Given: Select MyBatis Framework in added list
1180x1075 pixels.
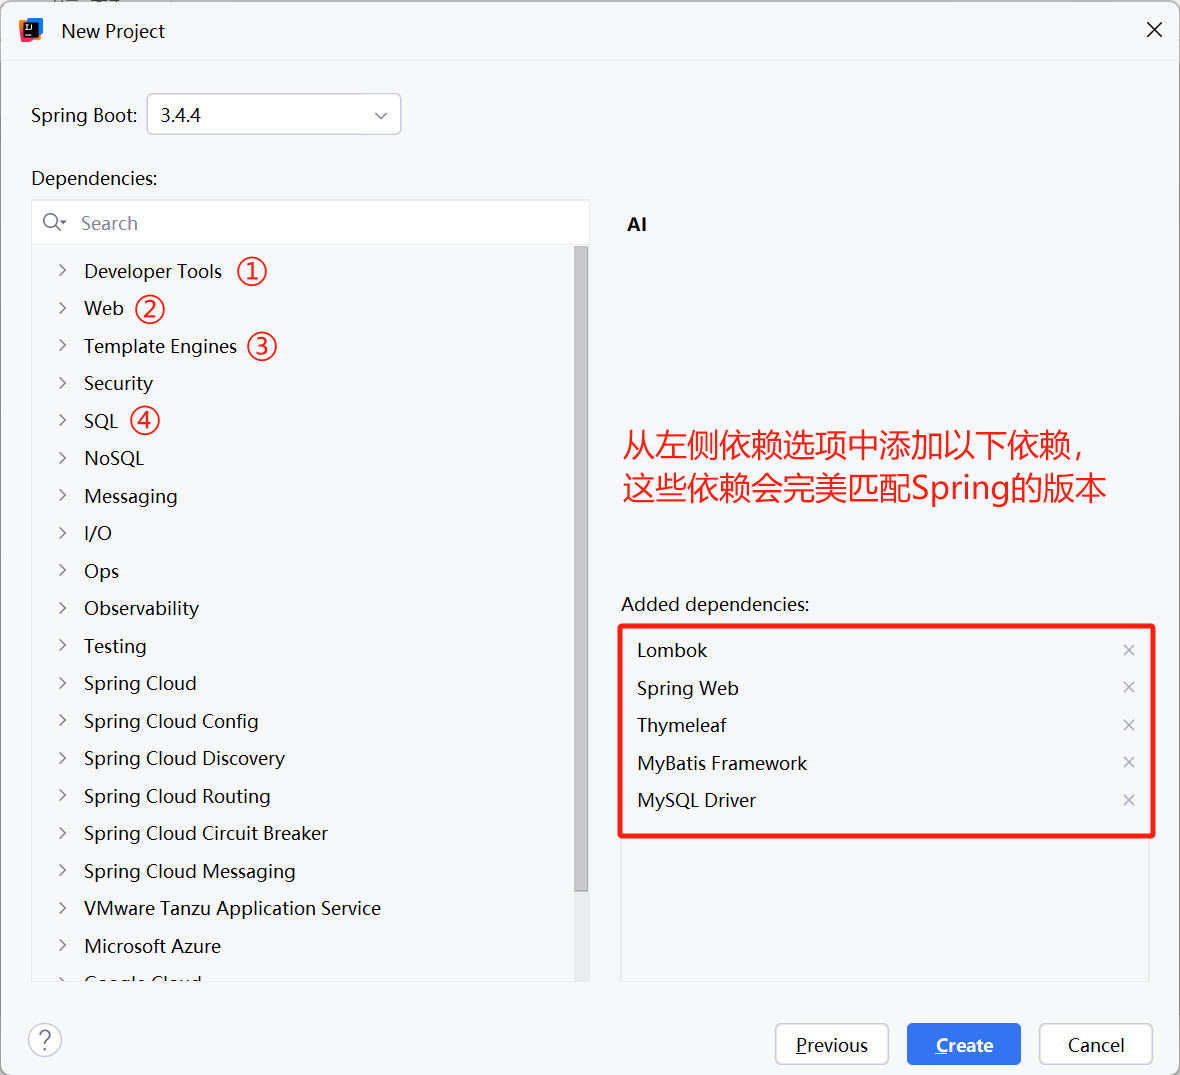Looking at the screenshot, I should pos(722,763).
